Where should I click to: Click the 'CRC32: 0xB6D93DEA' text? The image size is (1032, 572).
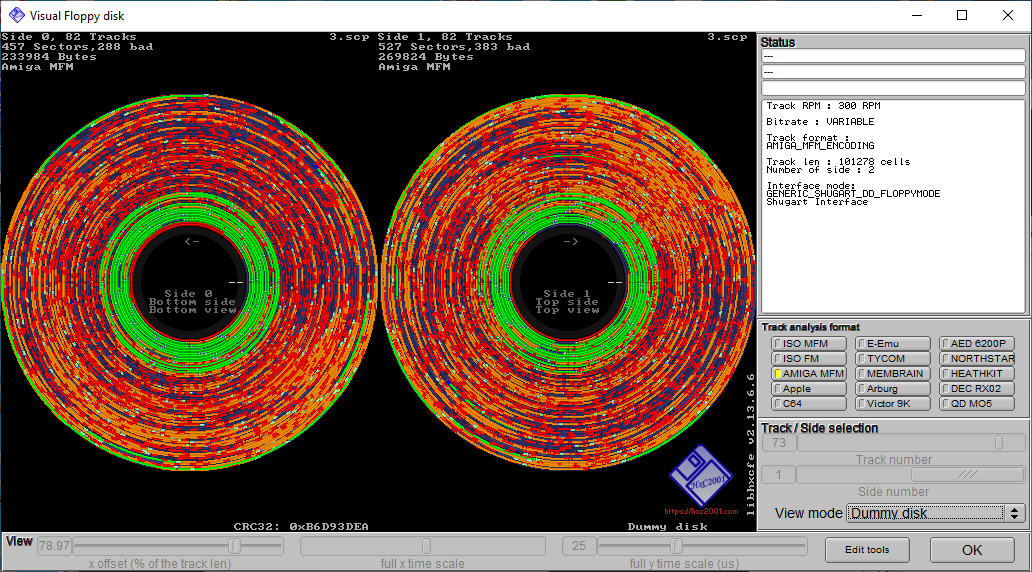[301, 527]
